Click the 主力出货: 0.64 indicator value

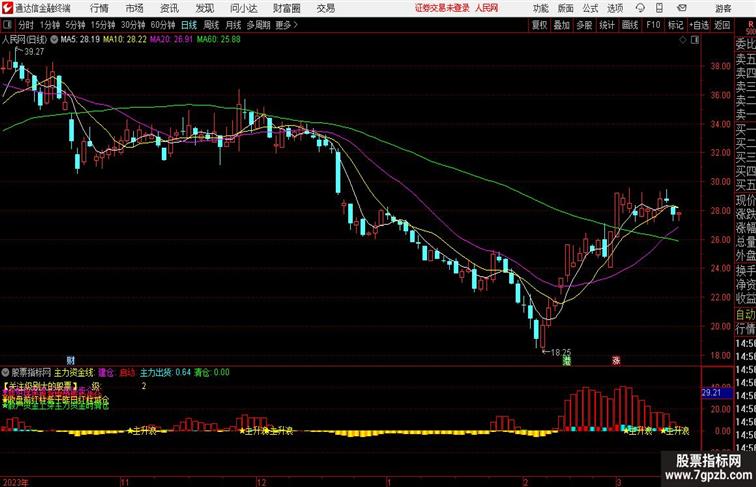coord(165,372)
